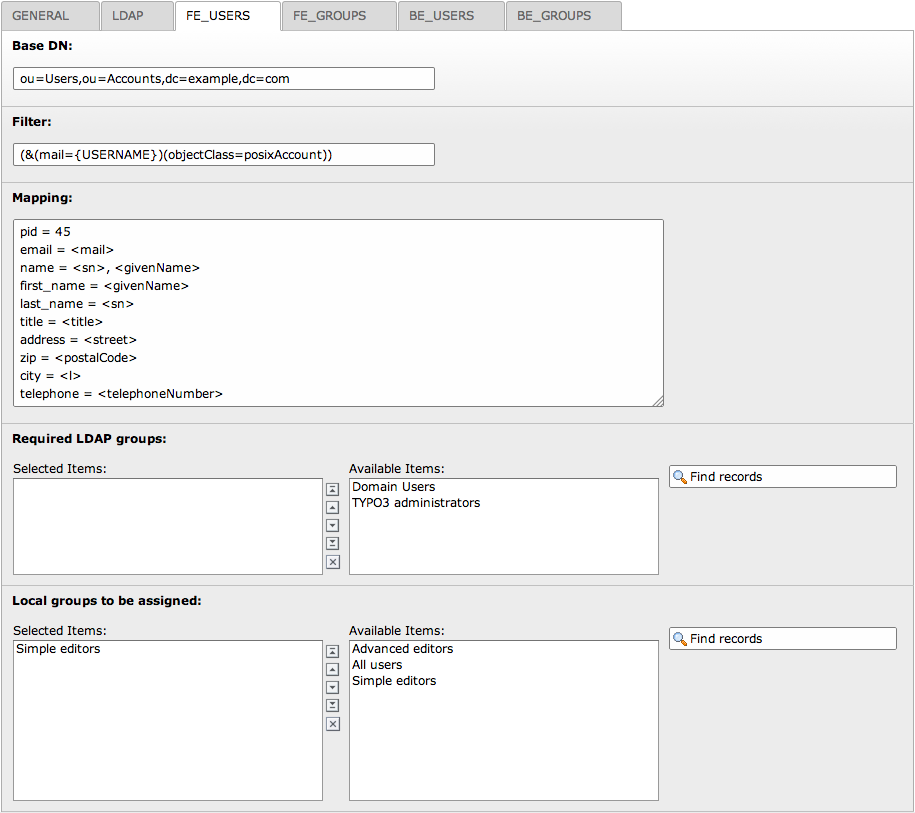Move selected Required LDAP group up
This screenshot has width=915, height=813.
click(x=333, y=507)
